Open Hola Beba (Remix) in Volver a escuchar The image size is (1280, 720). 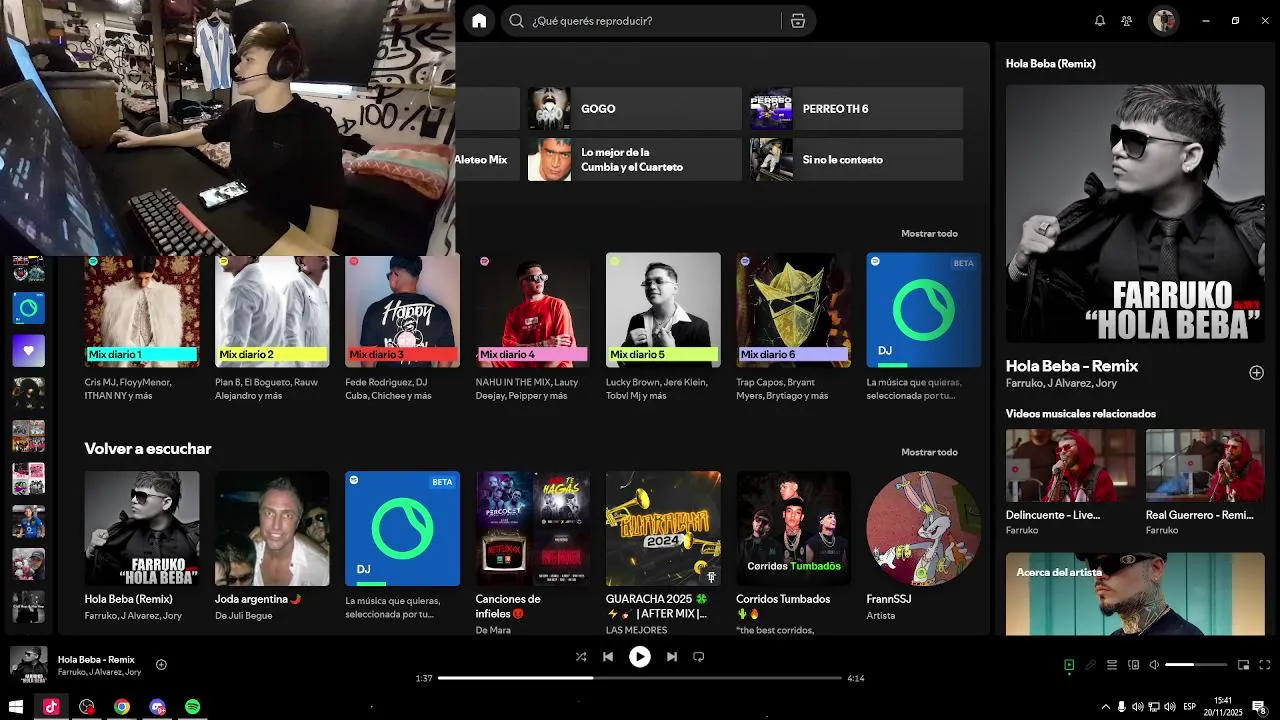click(142, 548)
